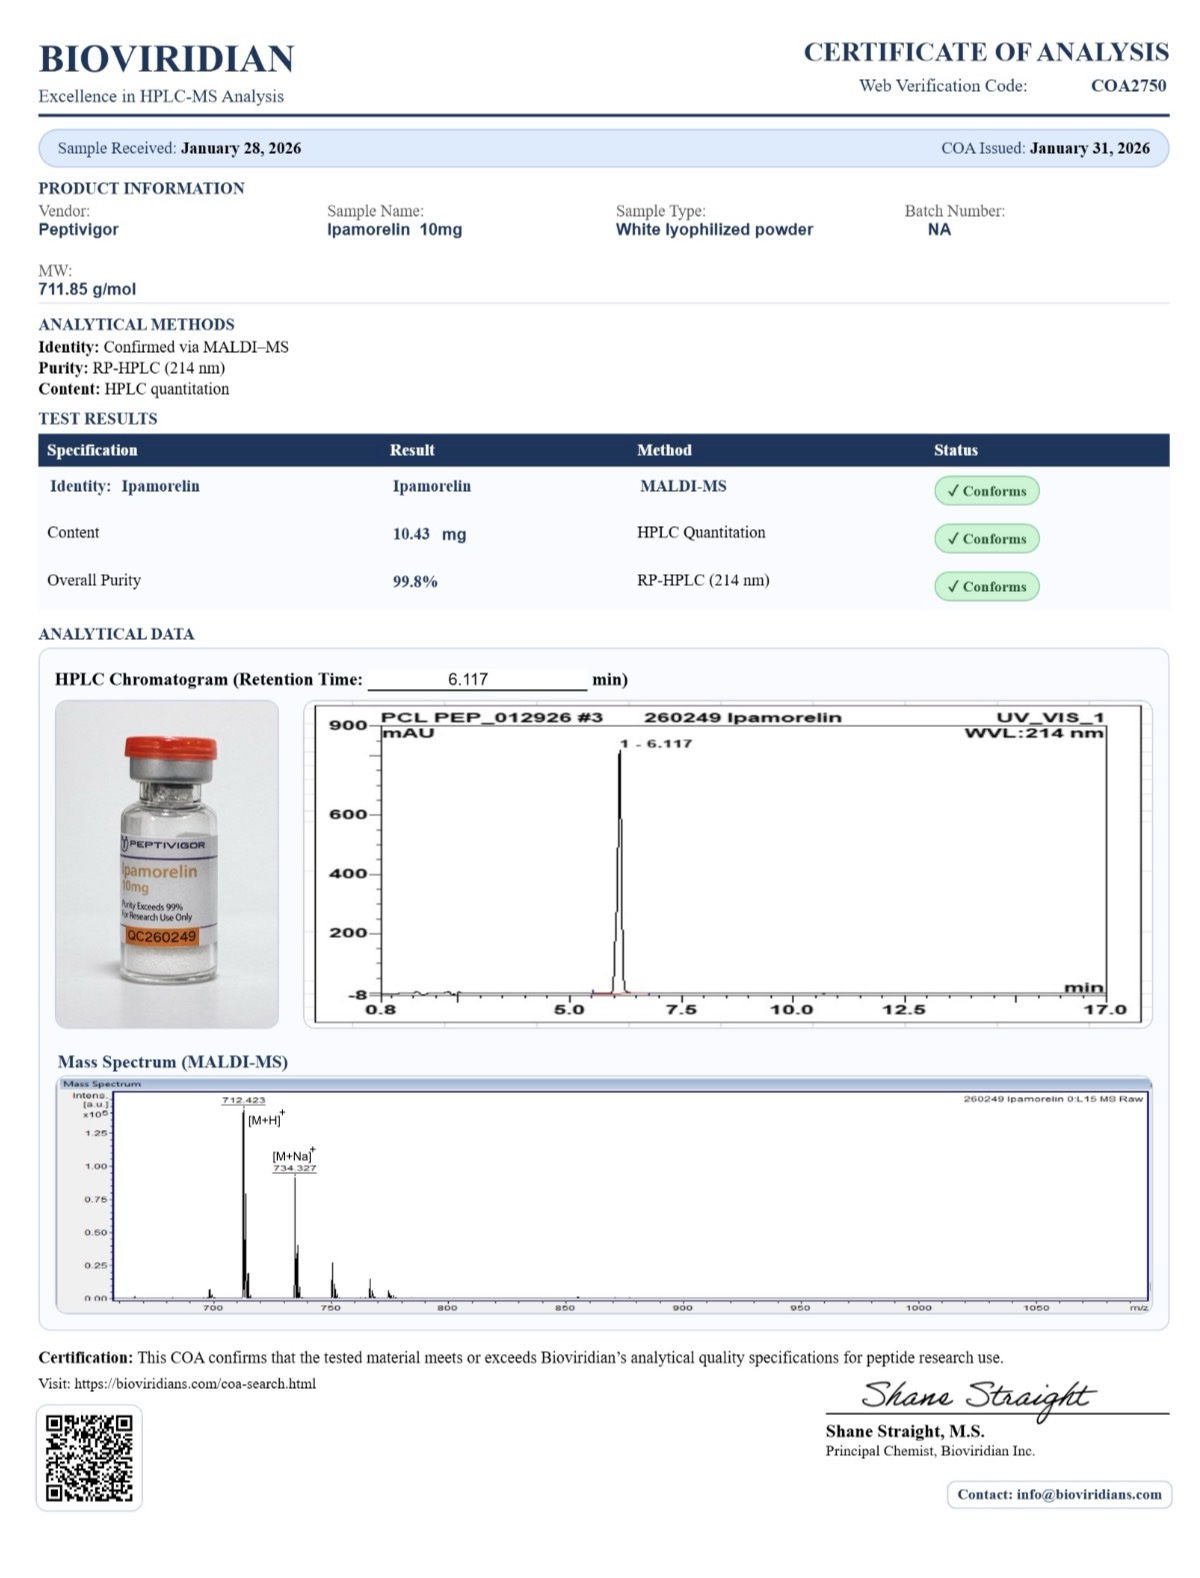
Task: Click the web verification code COA2750
Action: click(1128, 86)
